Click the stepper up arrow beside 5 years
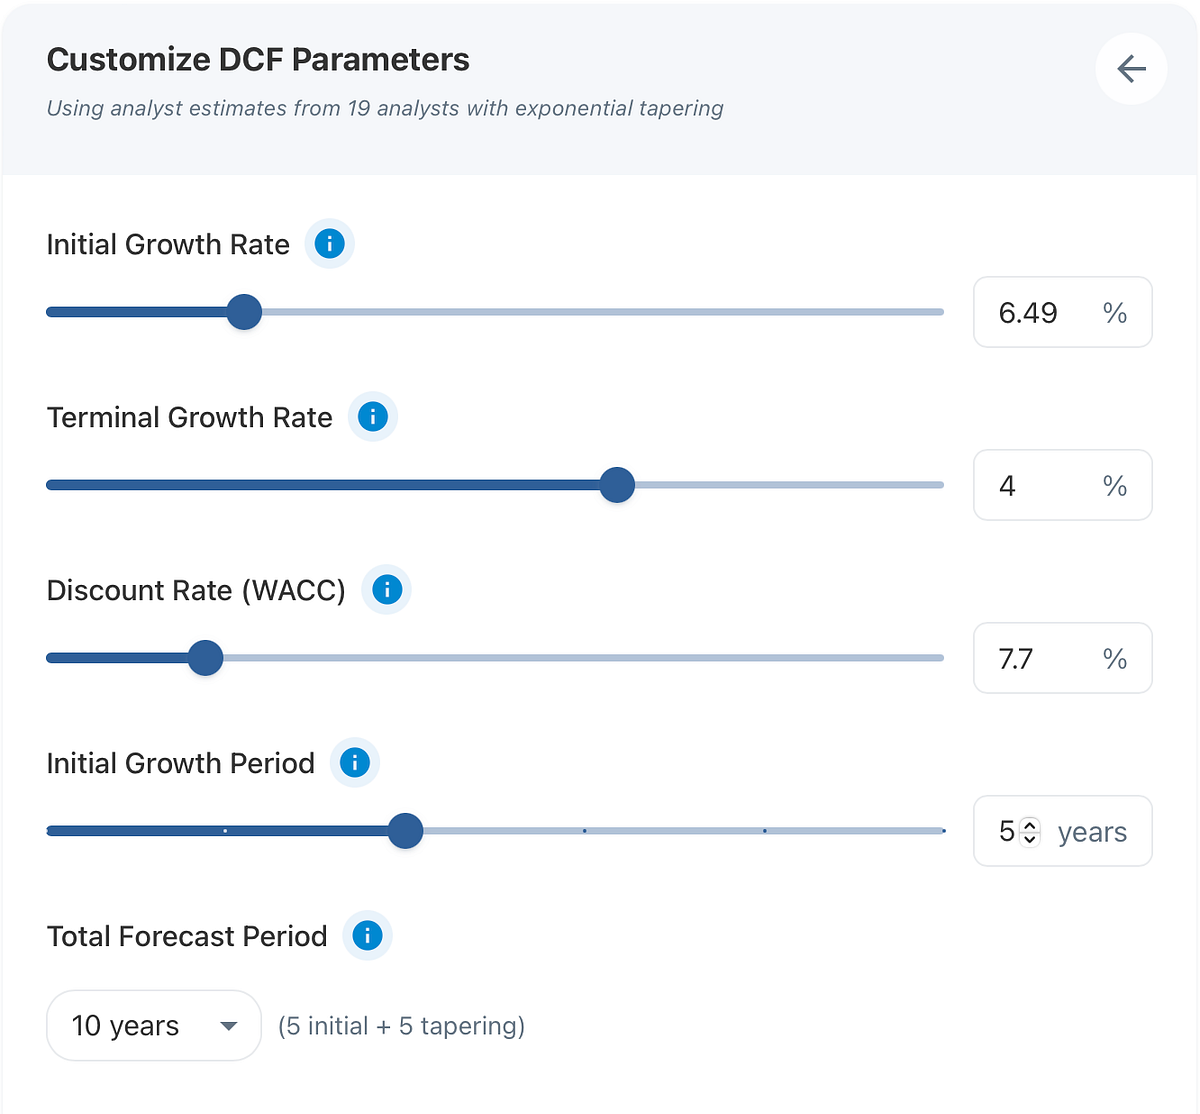This screenshot has width=1200, height=1114. [x=1028, y=824]
